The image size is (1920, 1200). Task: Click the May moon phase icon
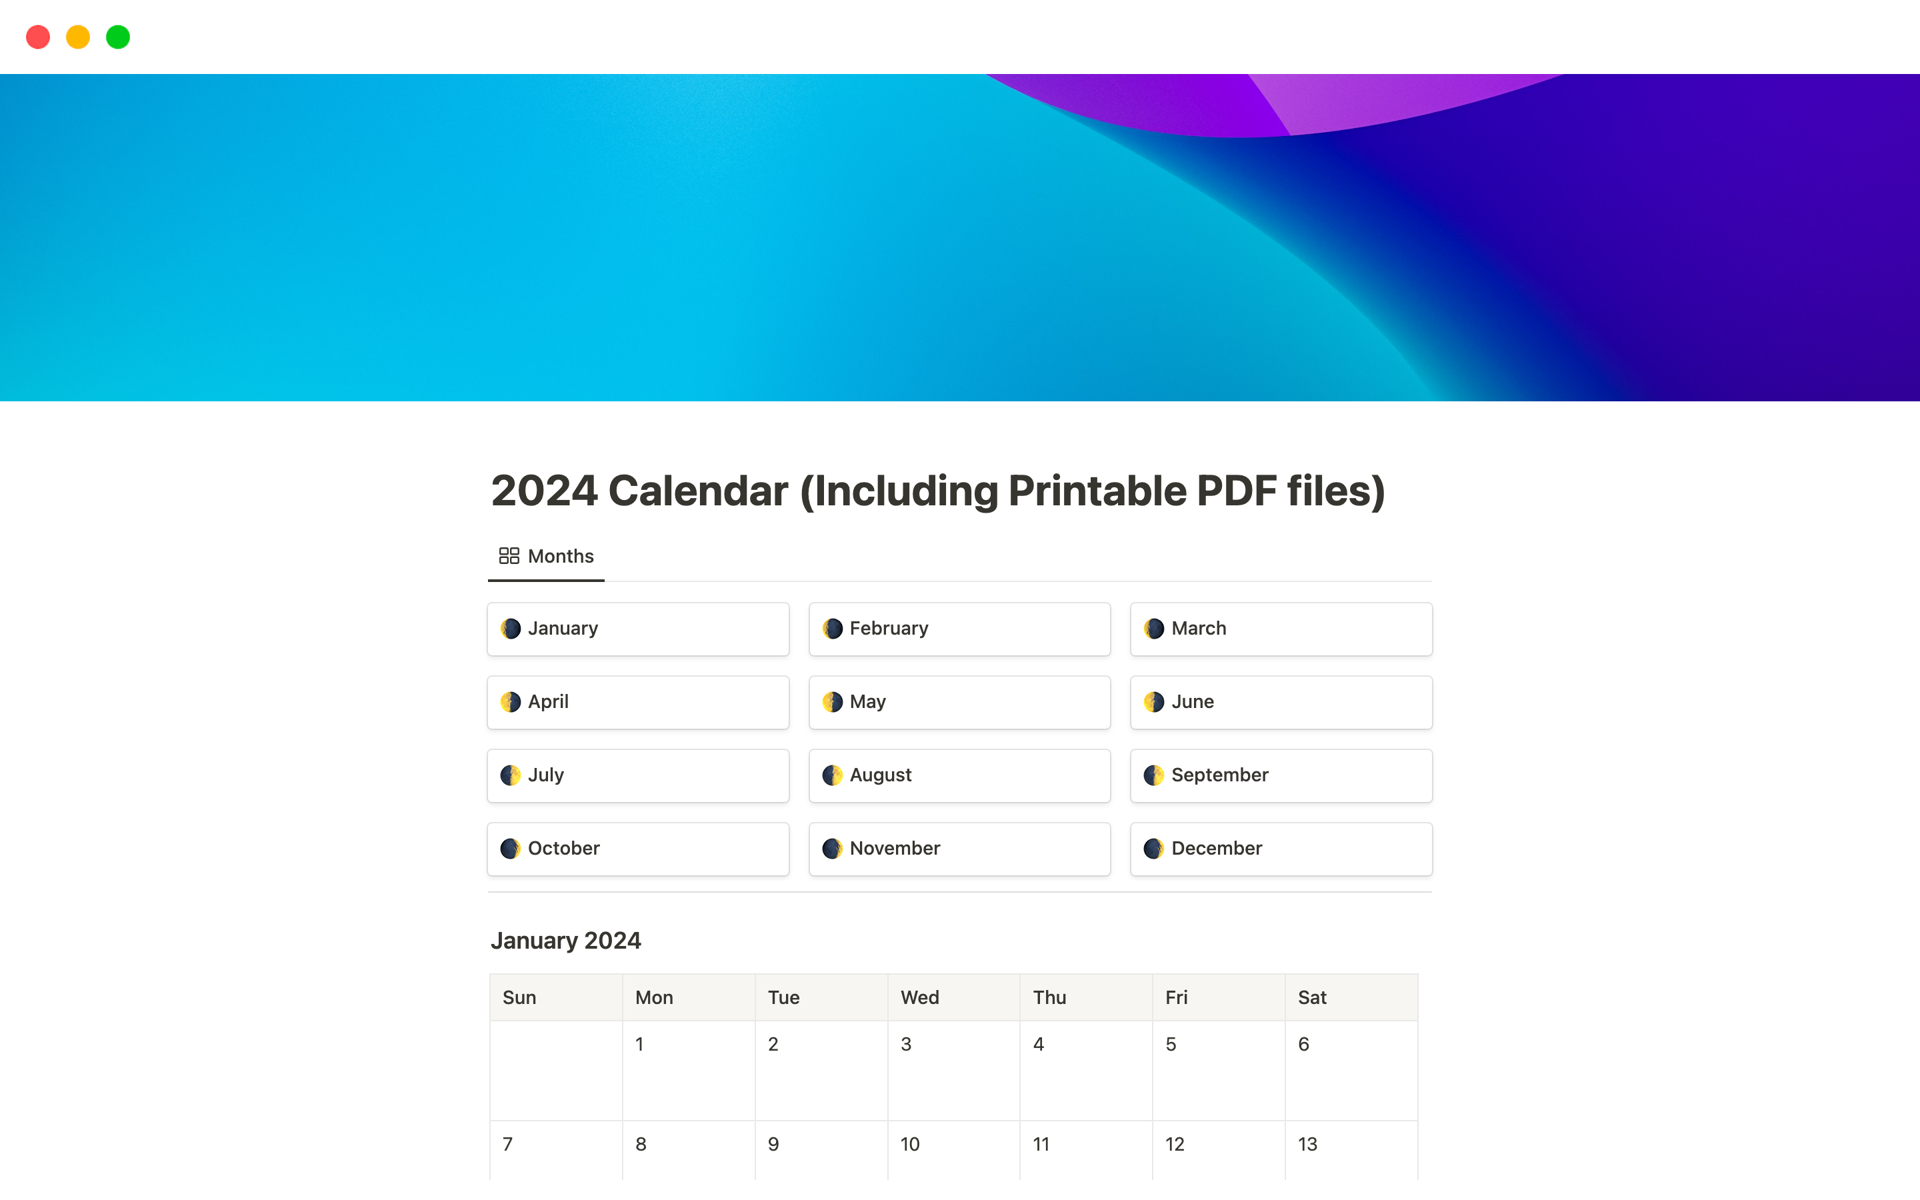[834, 701]
